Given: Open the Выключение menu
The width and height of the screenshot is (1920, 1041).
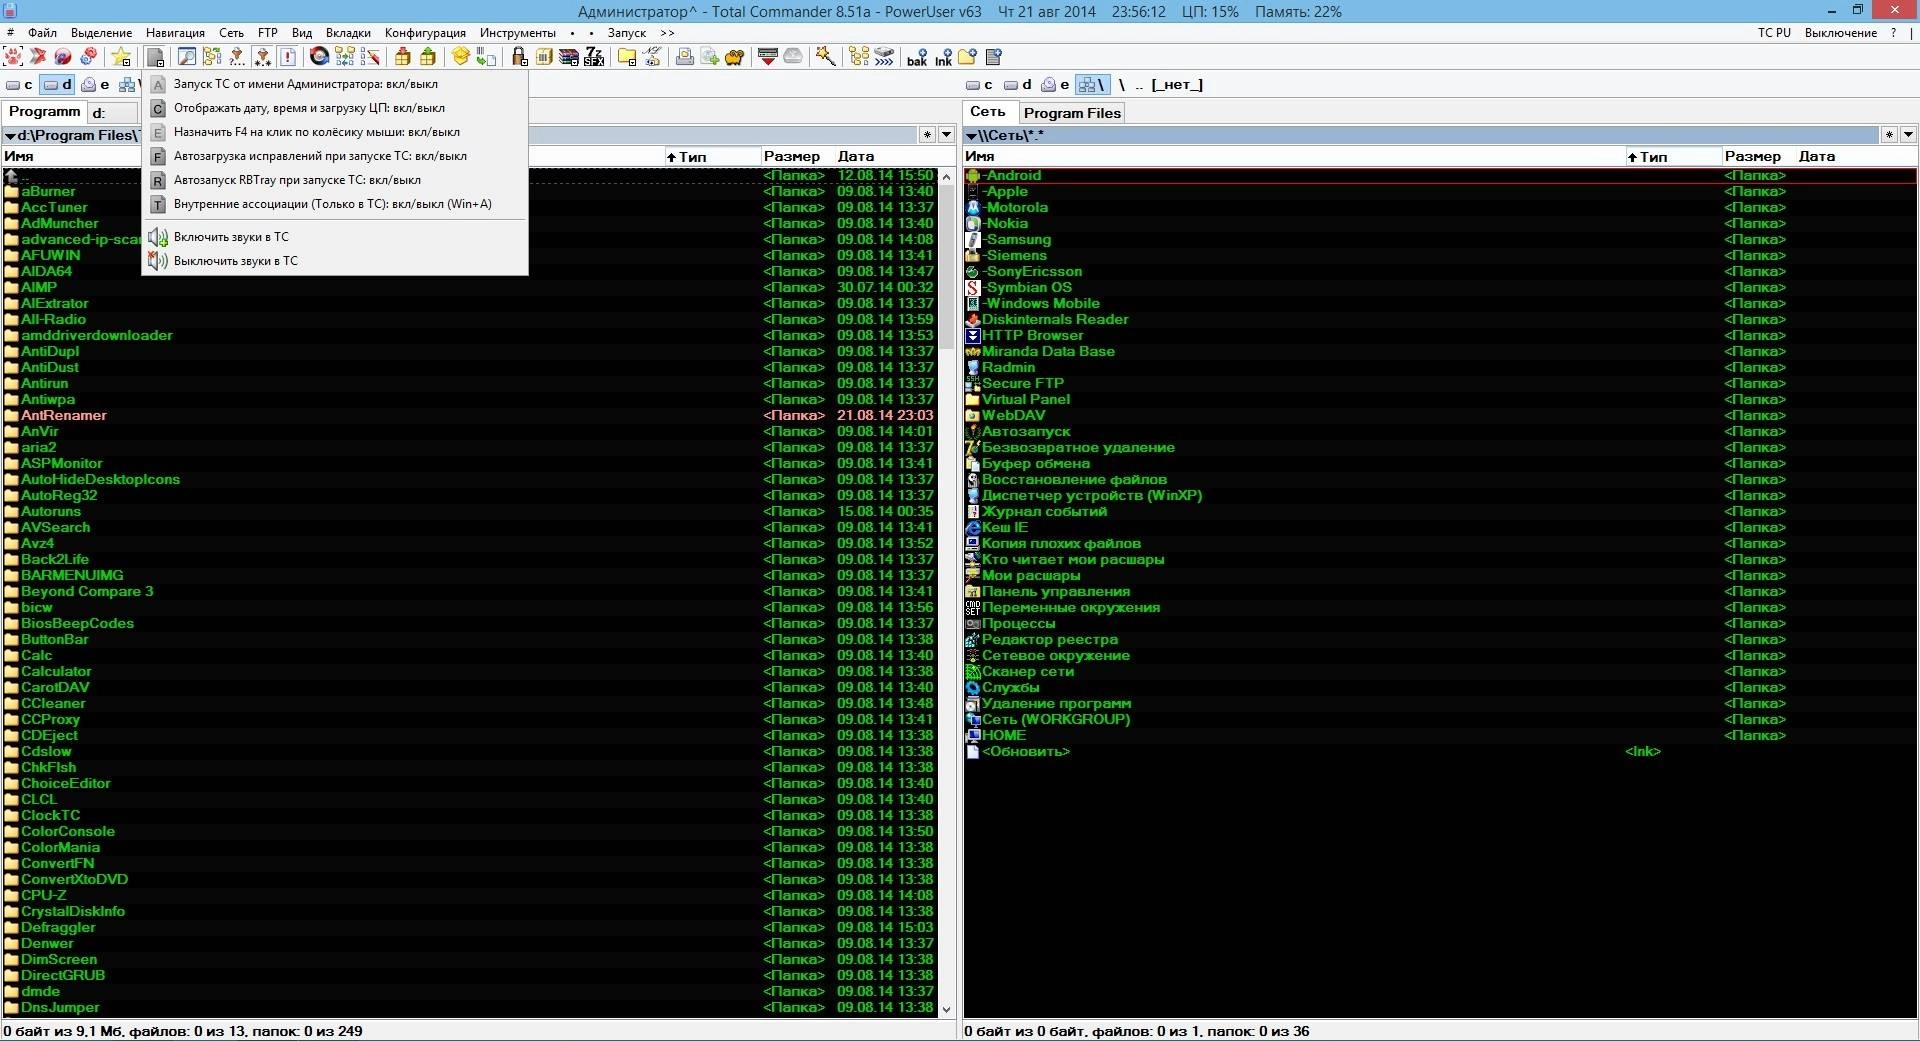Looking at the screenshot, I should tap(1840, 33).
